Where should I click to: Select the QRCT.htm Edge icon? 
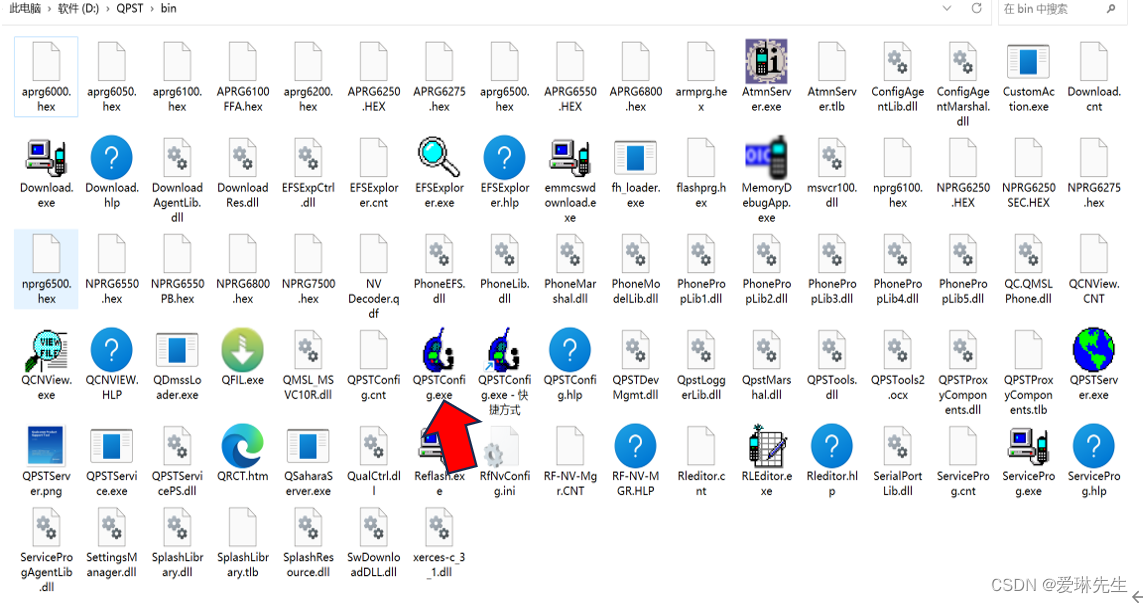(243, 446)
